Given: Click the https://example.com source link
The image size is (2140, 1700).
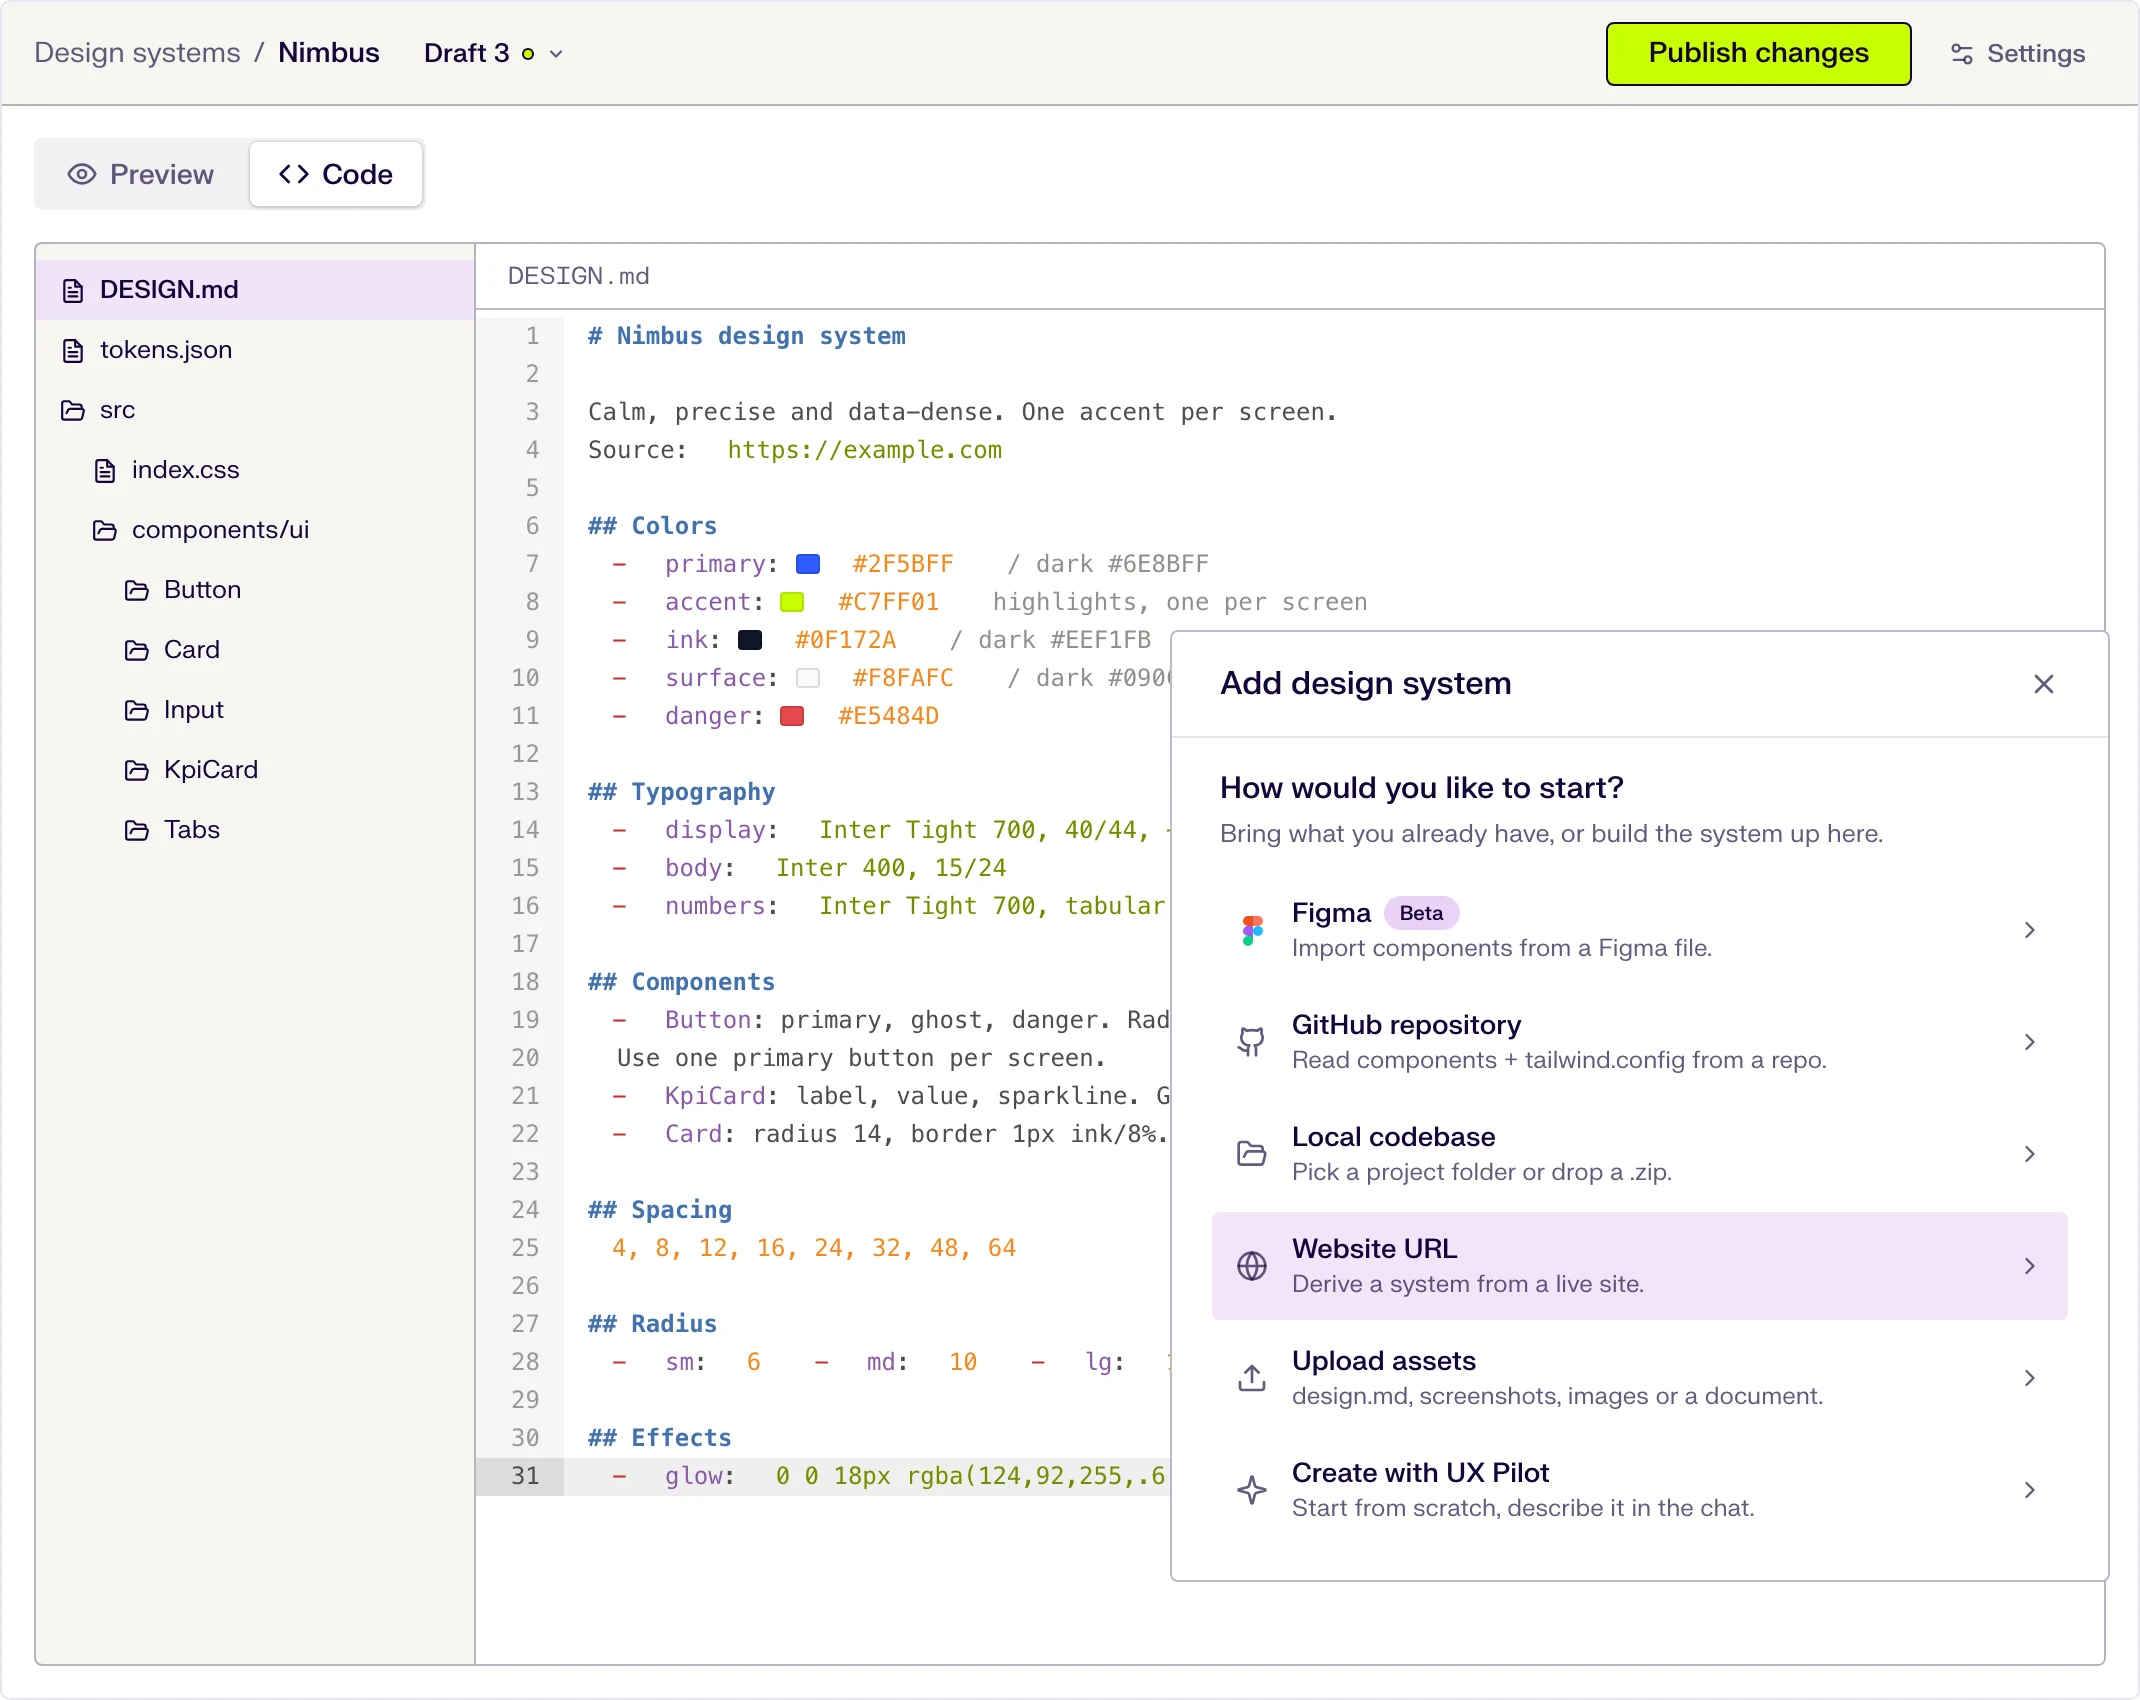Looking at the screenshot, I should (x=864, y=450).
